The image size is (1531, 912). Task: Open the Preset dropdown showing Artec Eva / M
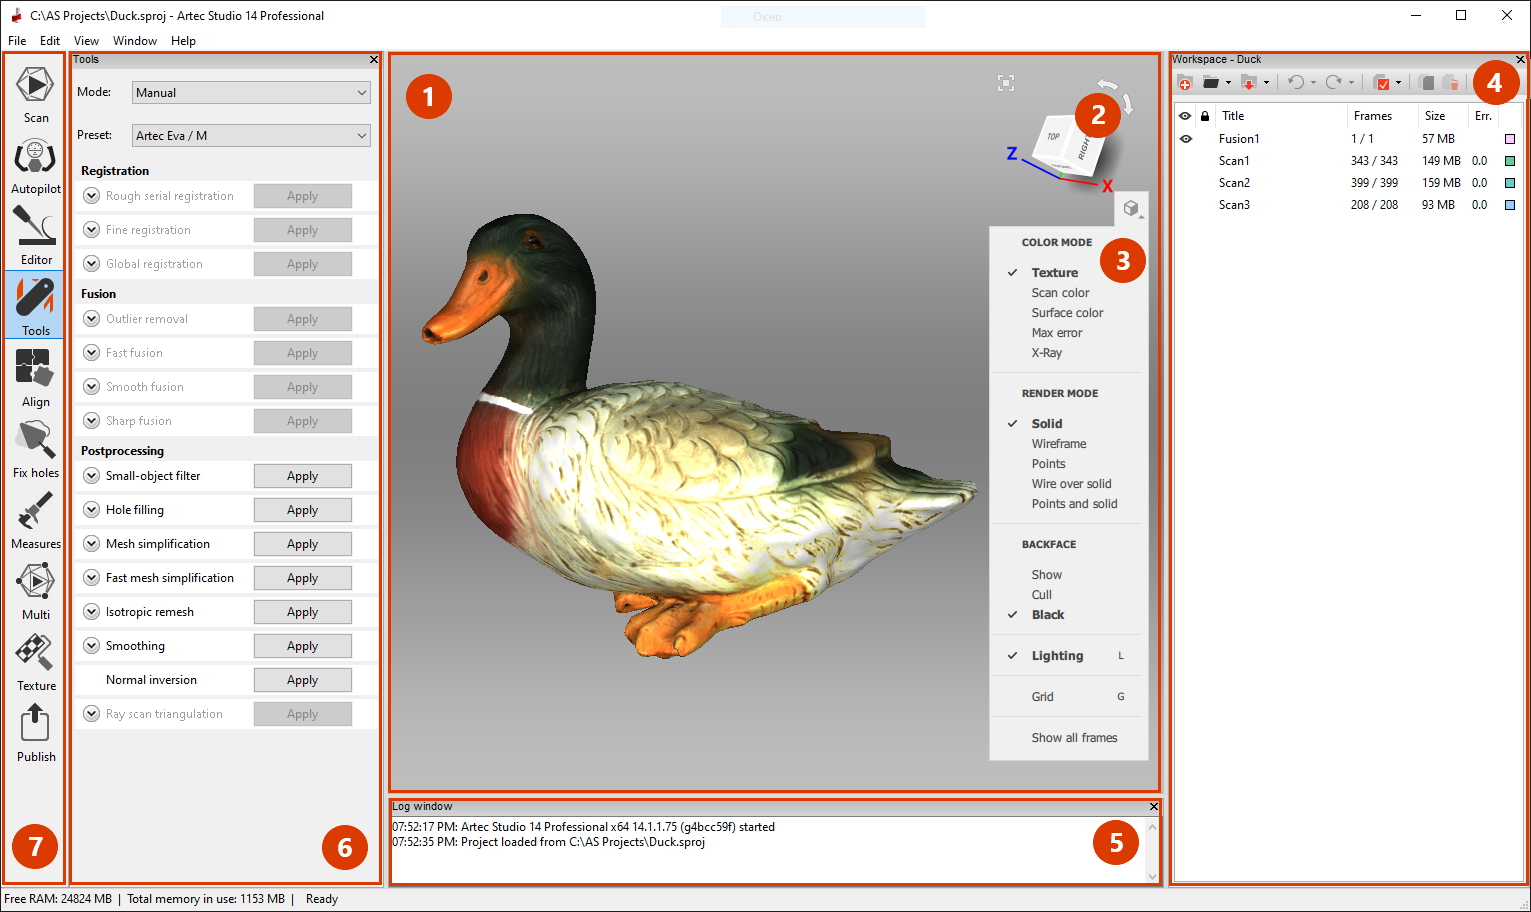[251, 136]
